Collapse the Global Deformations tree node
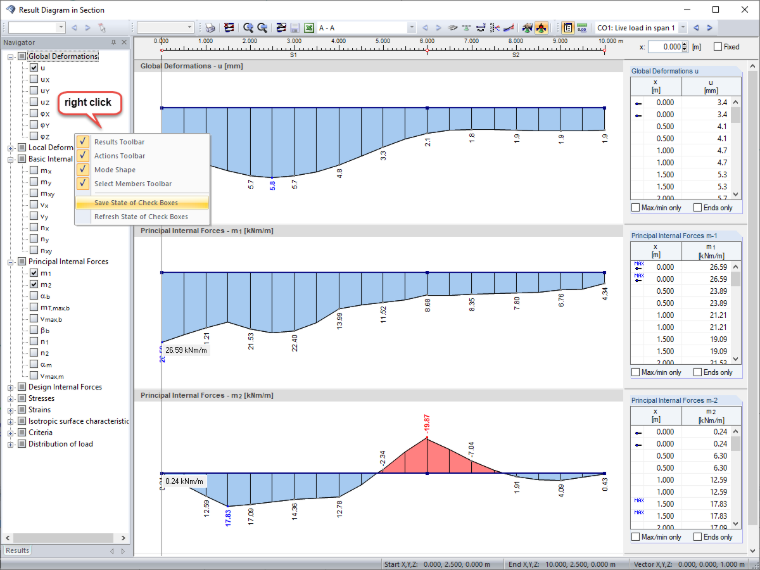 point(10,57)
